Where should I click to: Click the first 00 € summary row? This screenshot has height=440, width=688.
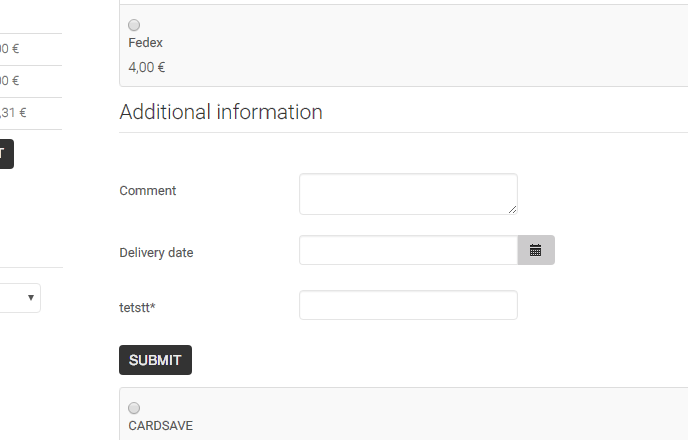10,48
